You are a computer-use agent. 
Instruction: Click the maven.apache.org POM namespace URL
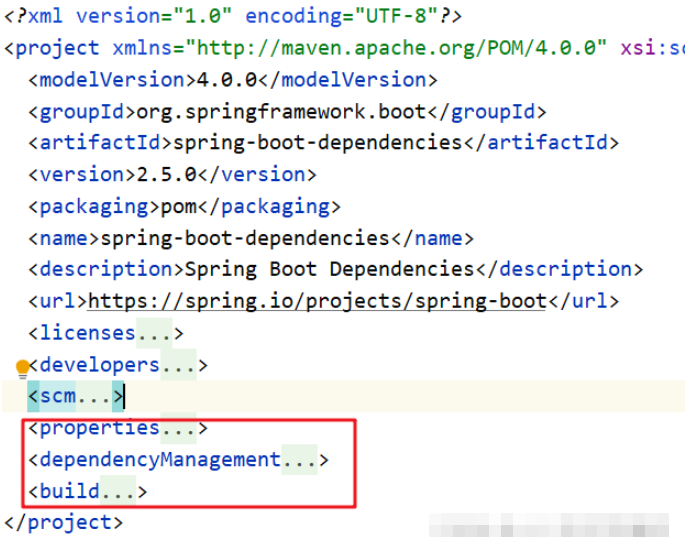tap(395, 48)
